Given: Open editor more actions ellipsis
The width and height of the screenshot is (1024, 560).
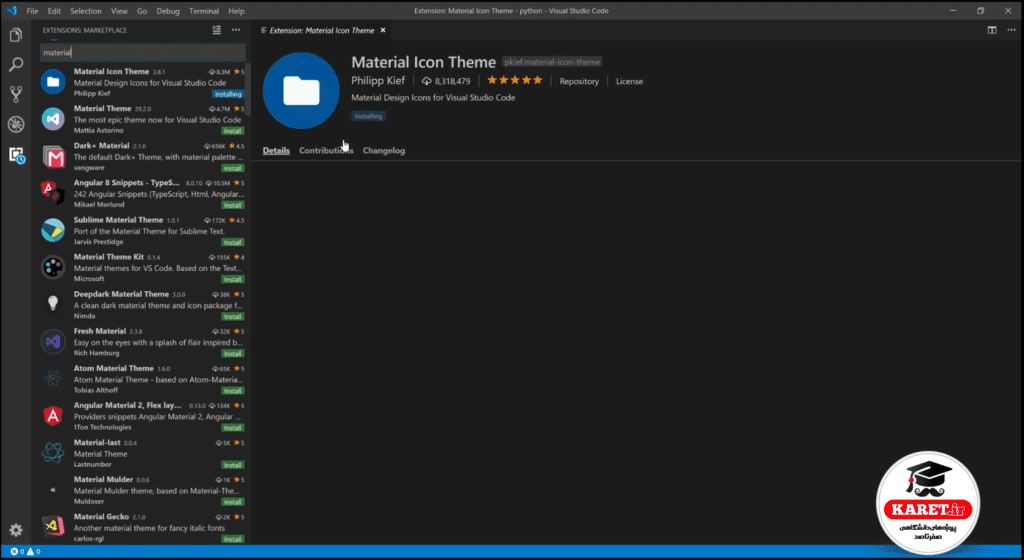Looking at the screenshot, I should click(x=1011, y=30).
